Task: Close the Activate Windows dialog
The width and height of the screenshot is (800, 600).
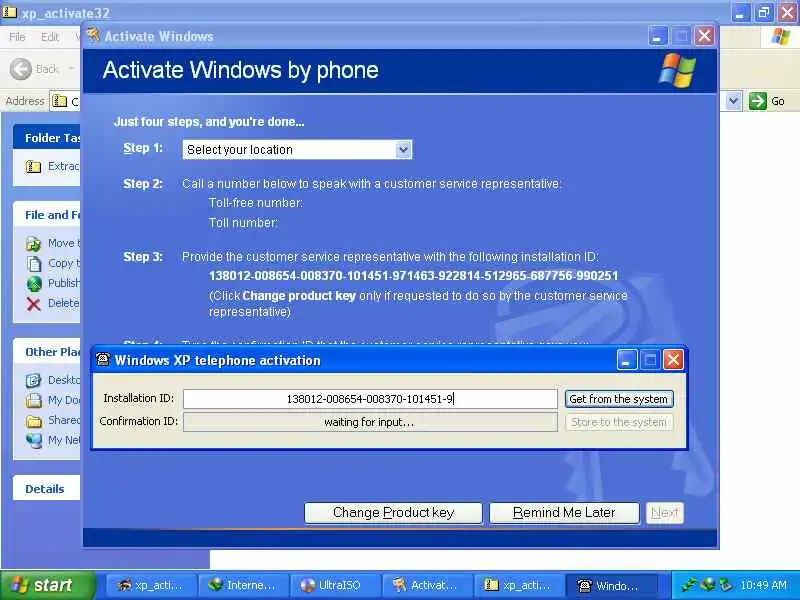Action: click(705, 36)
